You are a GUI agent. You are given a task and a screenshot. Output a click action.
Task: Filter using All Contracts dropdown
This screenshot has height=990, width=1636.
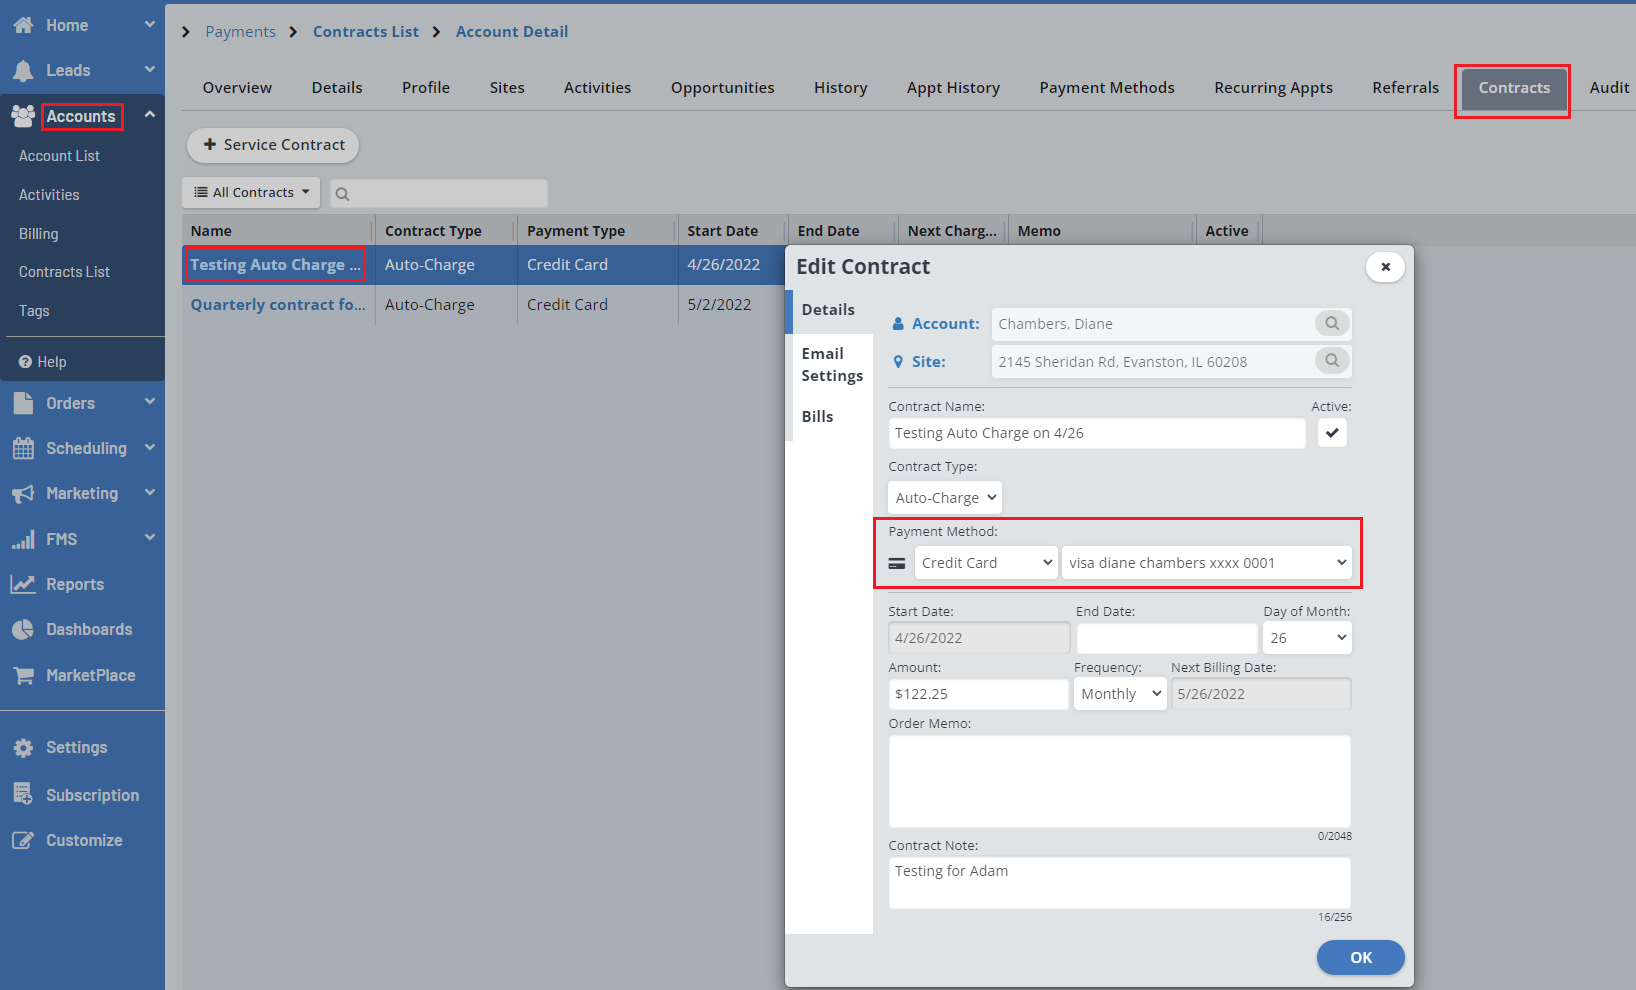tap(251, 193)
